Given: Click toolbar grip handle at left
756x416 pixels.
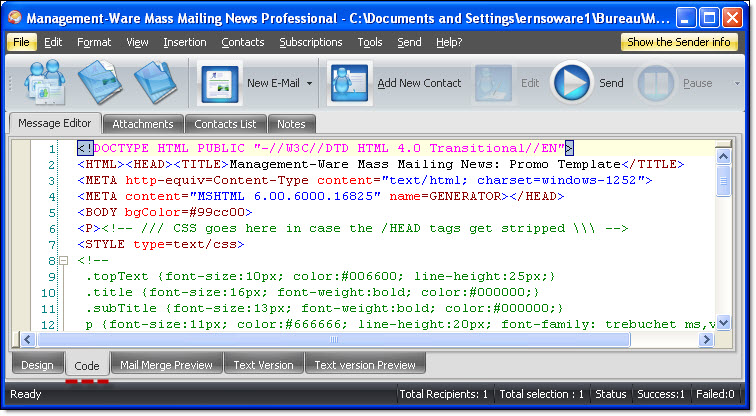Looking at the screenshot, I should tap(10, 83).
